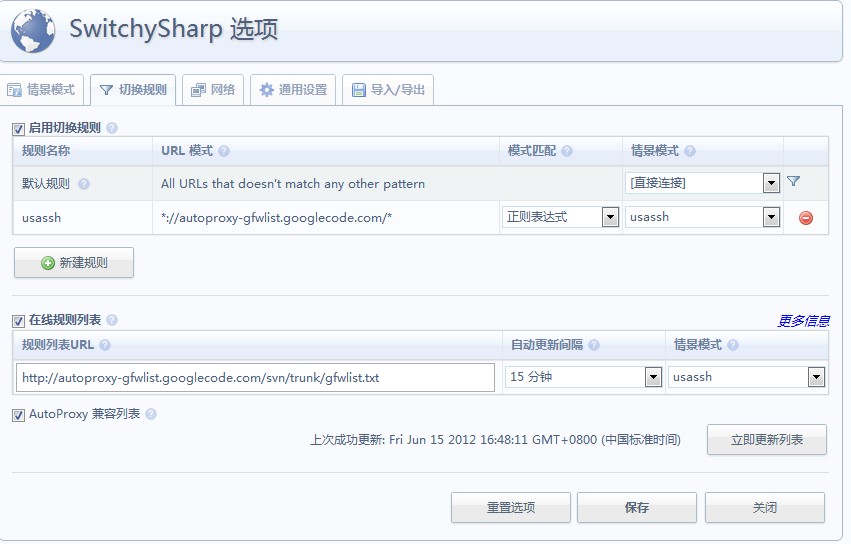Image resolution: width=851 pixels, height=544 pixels.
Task: Toggle 启用切换规则 checkbox
Action: (18, 129)
